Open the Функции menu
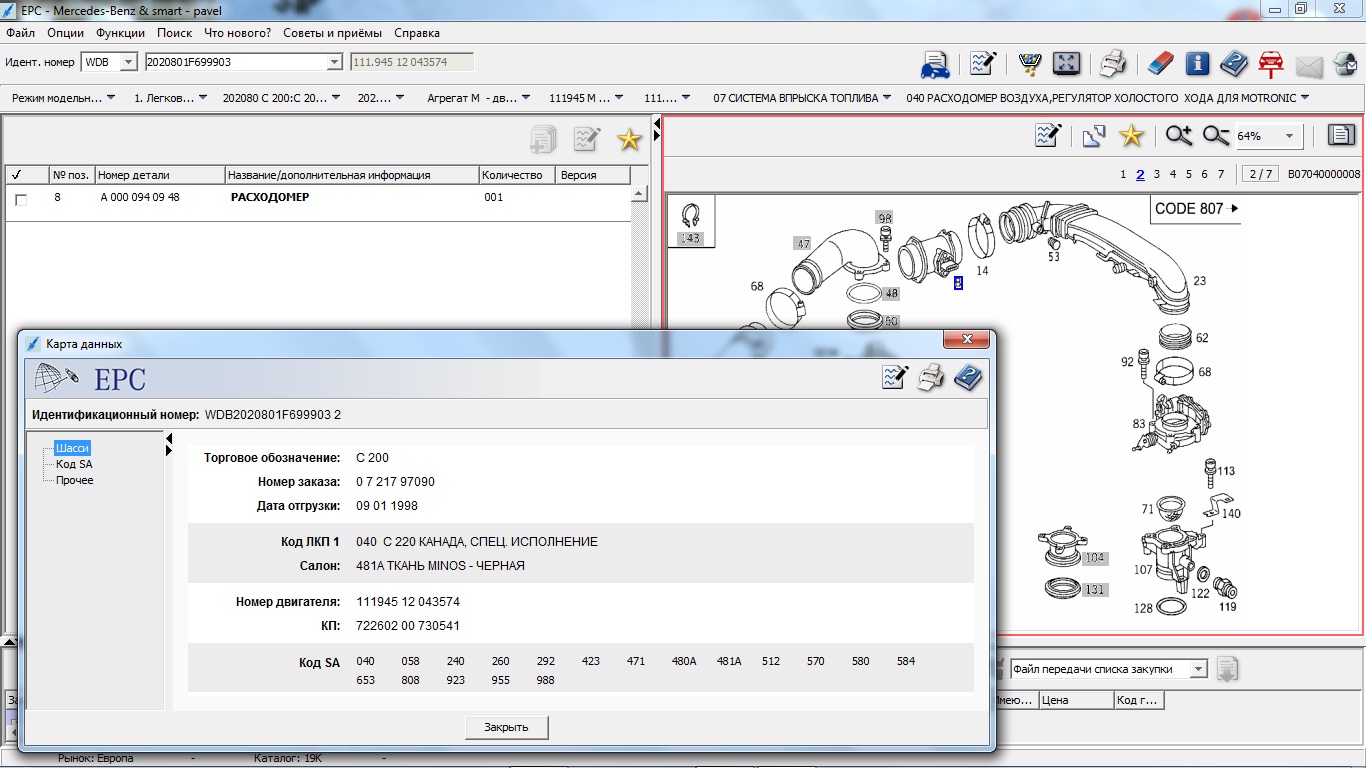This screenshot has width=1366, height=768. coord(120,33)
